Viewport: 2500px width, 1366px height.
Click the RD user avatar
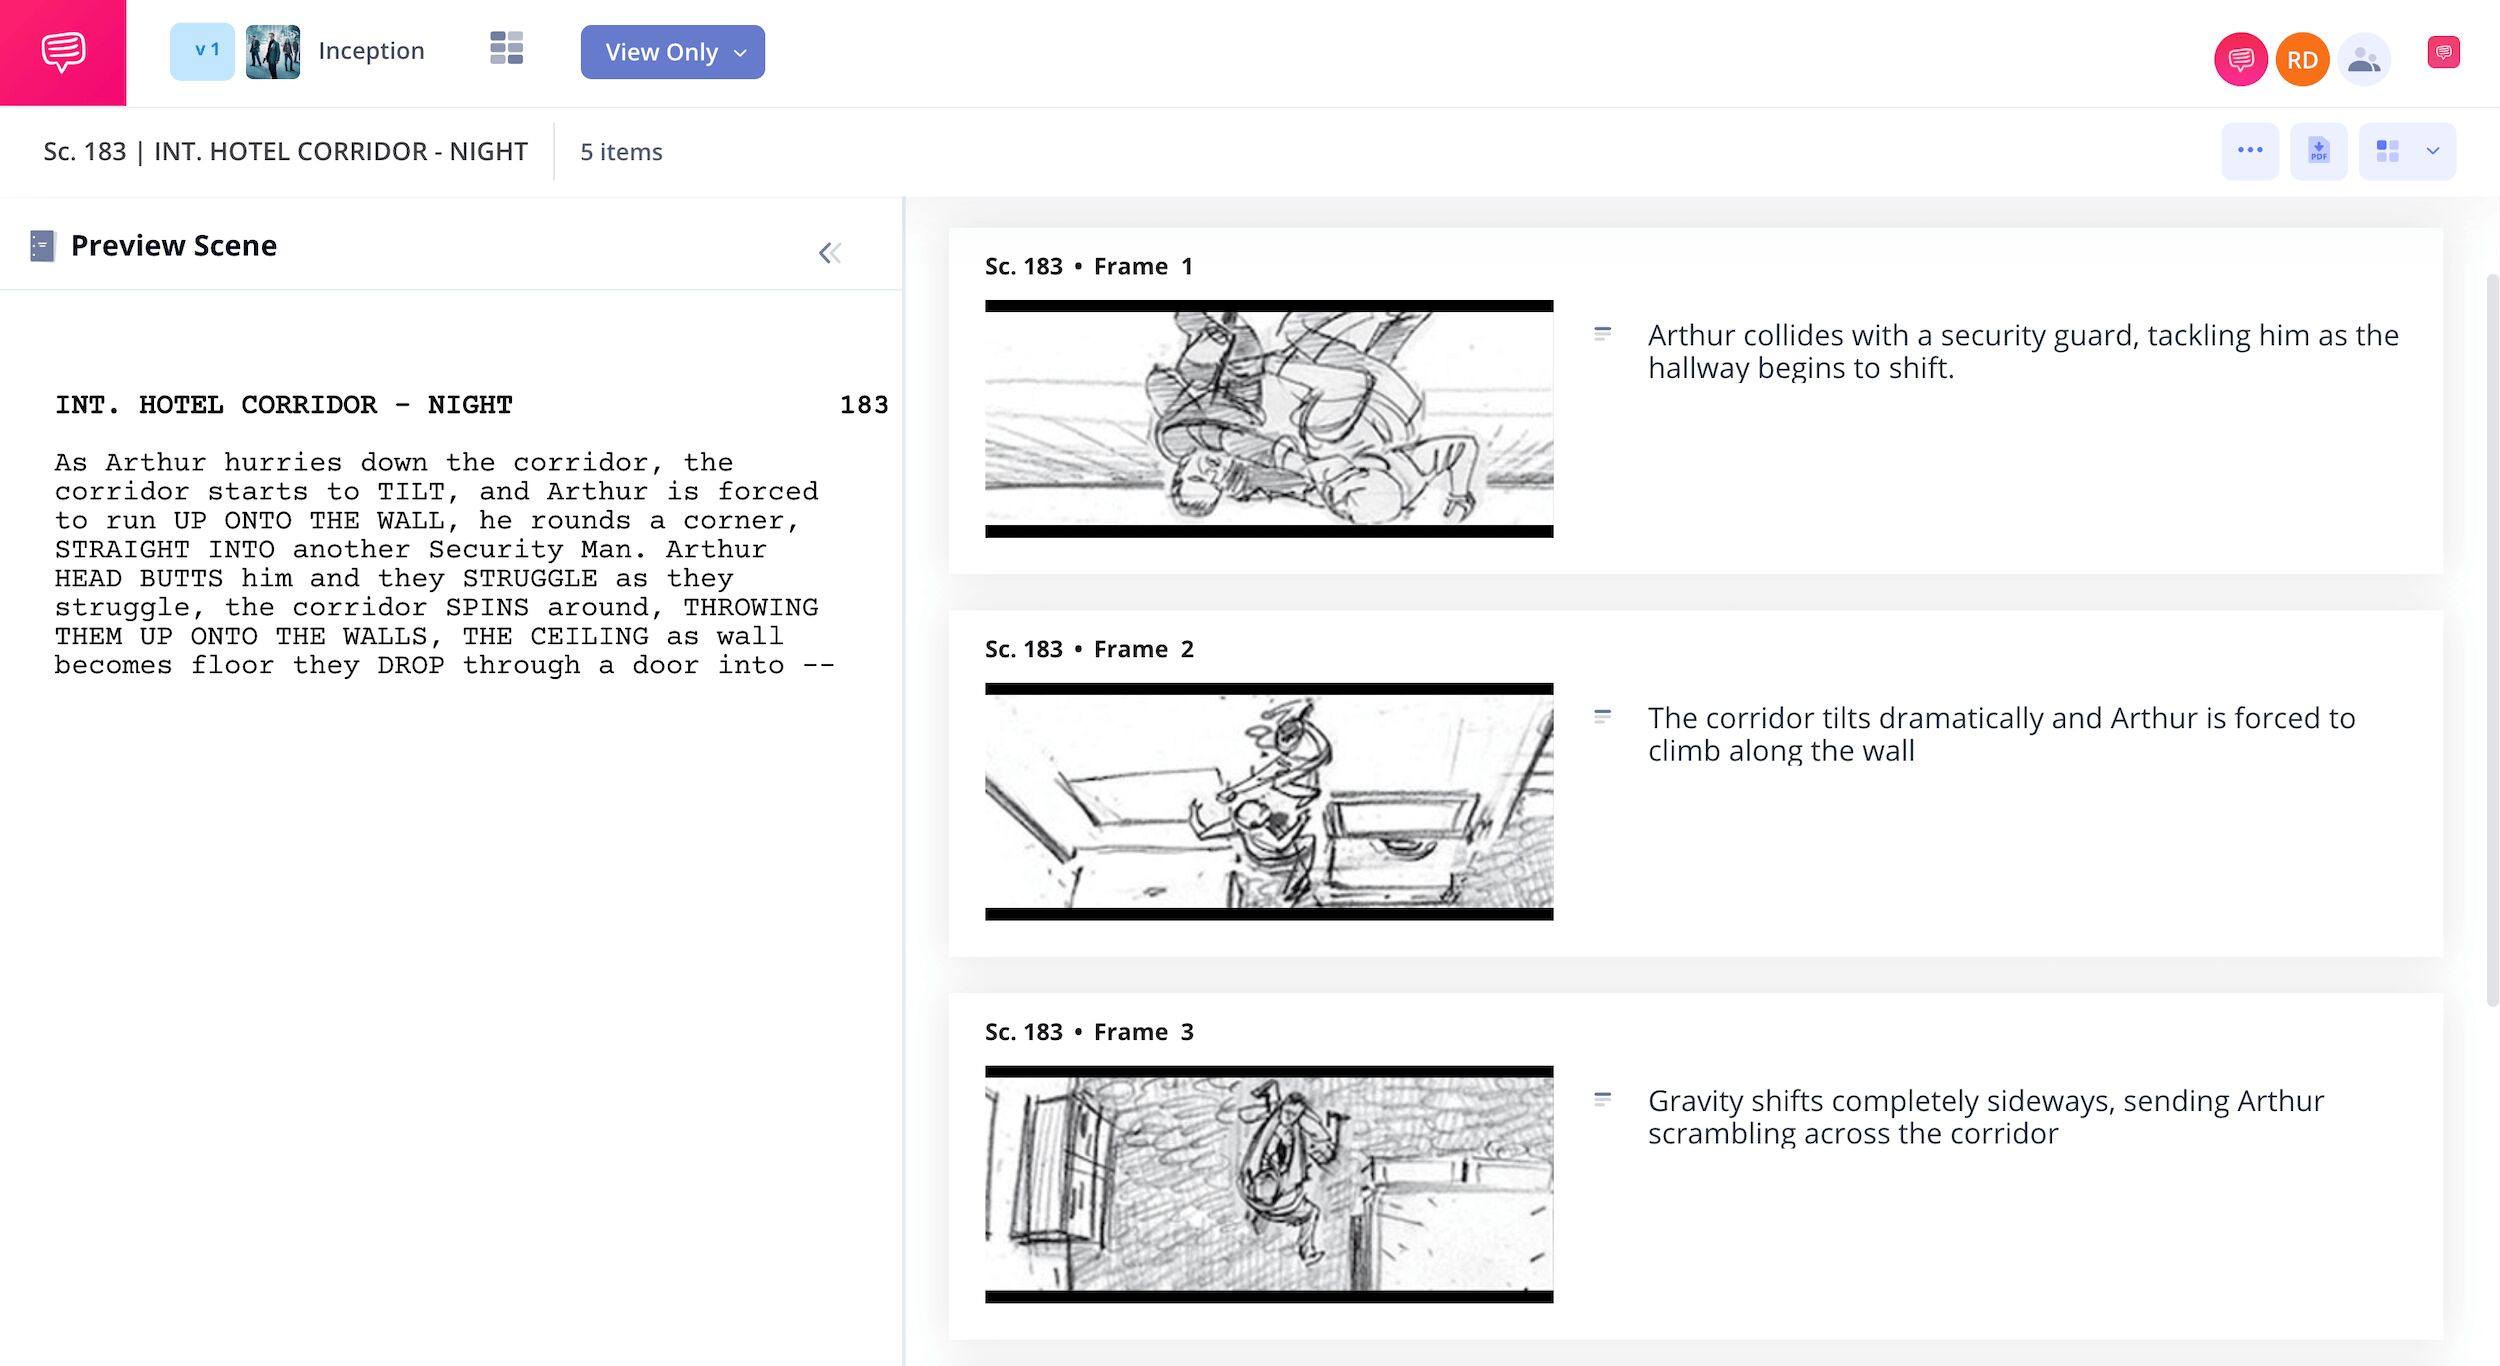tap(2302, 60)
